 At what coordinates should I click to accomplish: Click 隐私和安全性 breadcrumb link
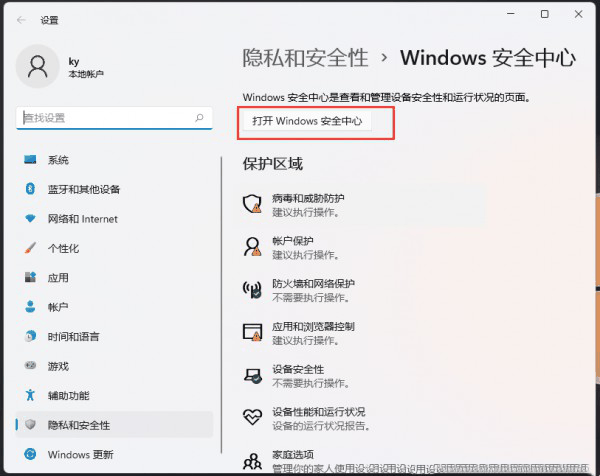pyautogui.click(x=305, y=58)
